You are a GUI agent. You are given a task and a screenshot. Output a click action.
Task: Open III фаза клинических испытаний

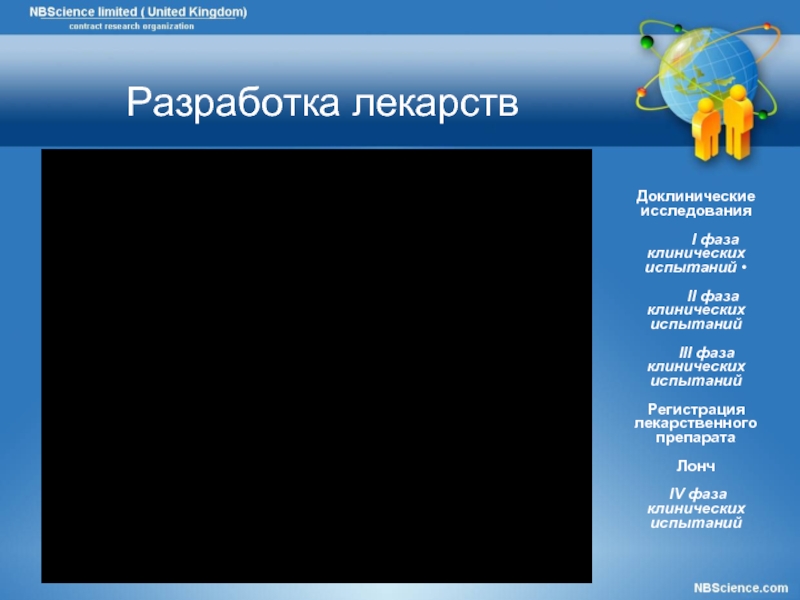(x=696, y=367)
